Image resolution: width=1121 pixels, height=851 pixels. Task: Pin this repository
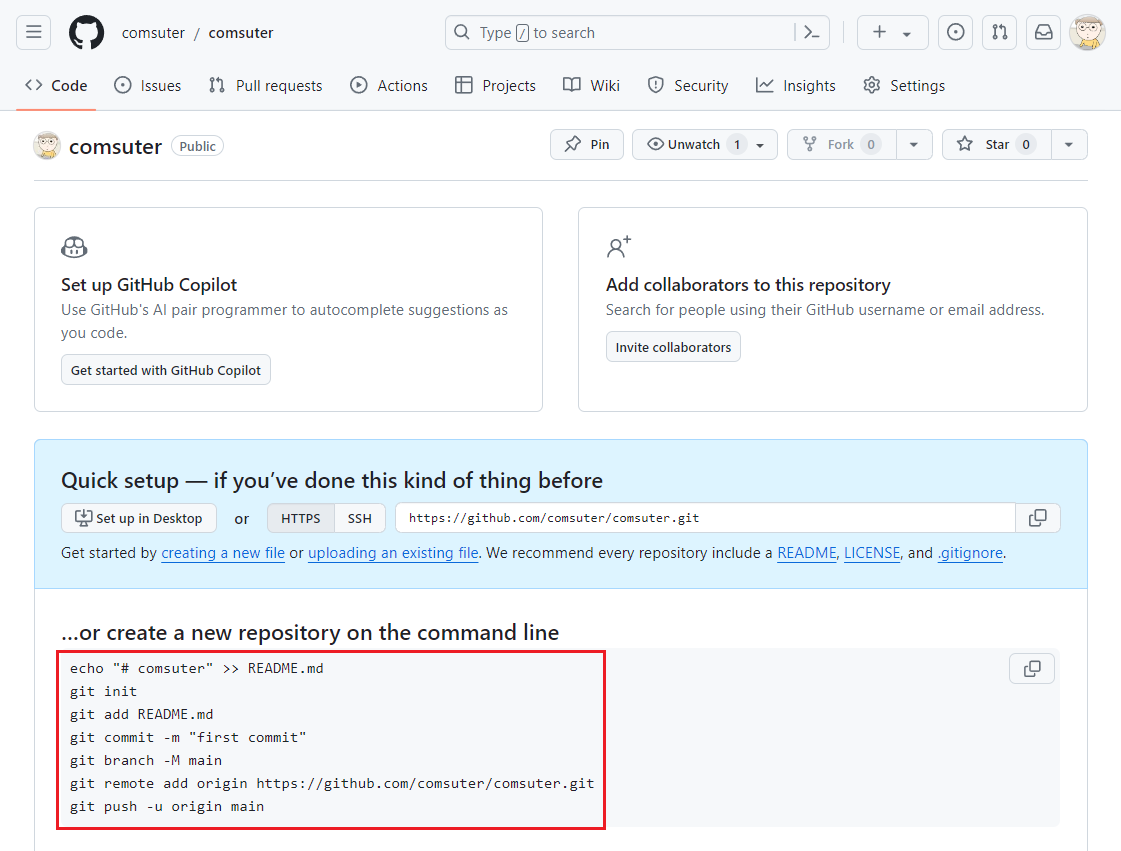pos(587,144)
